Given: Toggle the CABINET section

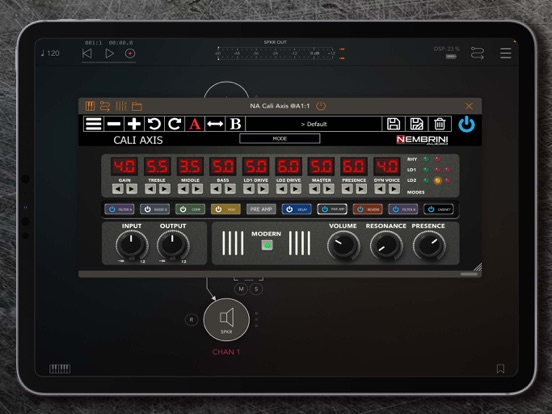Looking at the screenshot, I should pyautogui.click(x=438, y=209).
